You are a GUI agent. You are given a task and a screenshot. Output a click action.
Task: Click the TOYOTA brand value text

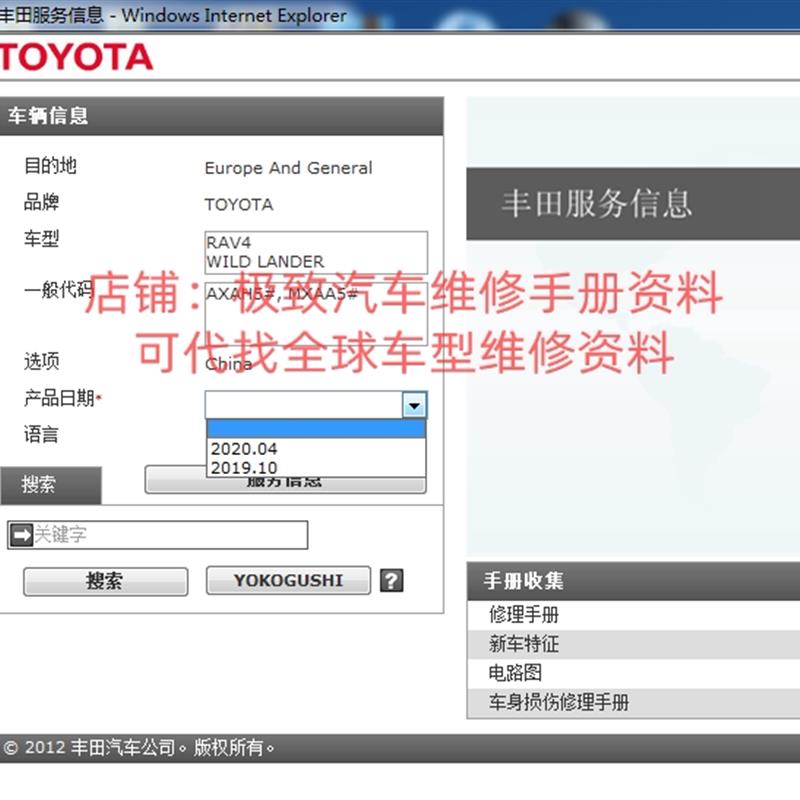[x=239, y=205]
